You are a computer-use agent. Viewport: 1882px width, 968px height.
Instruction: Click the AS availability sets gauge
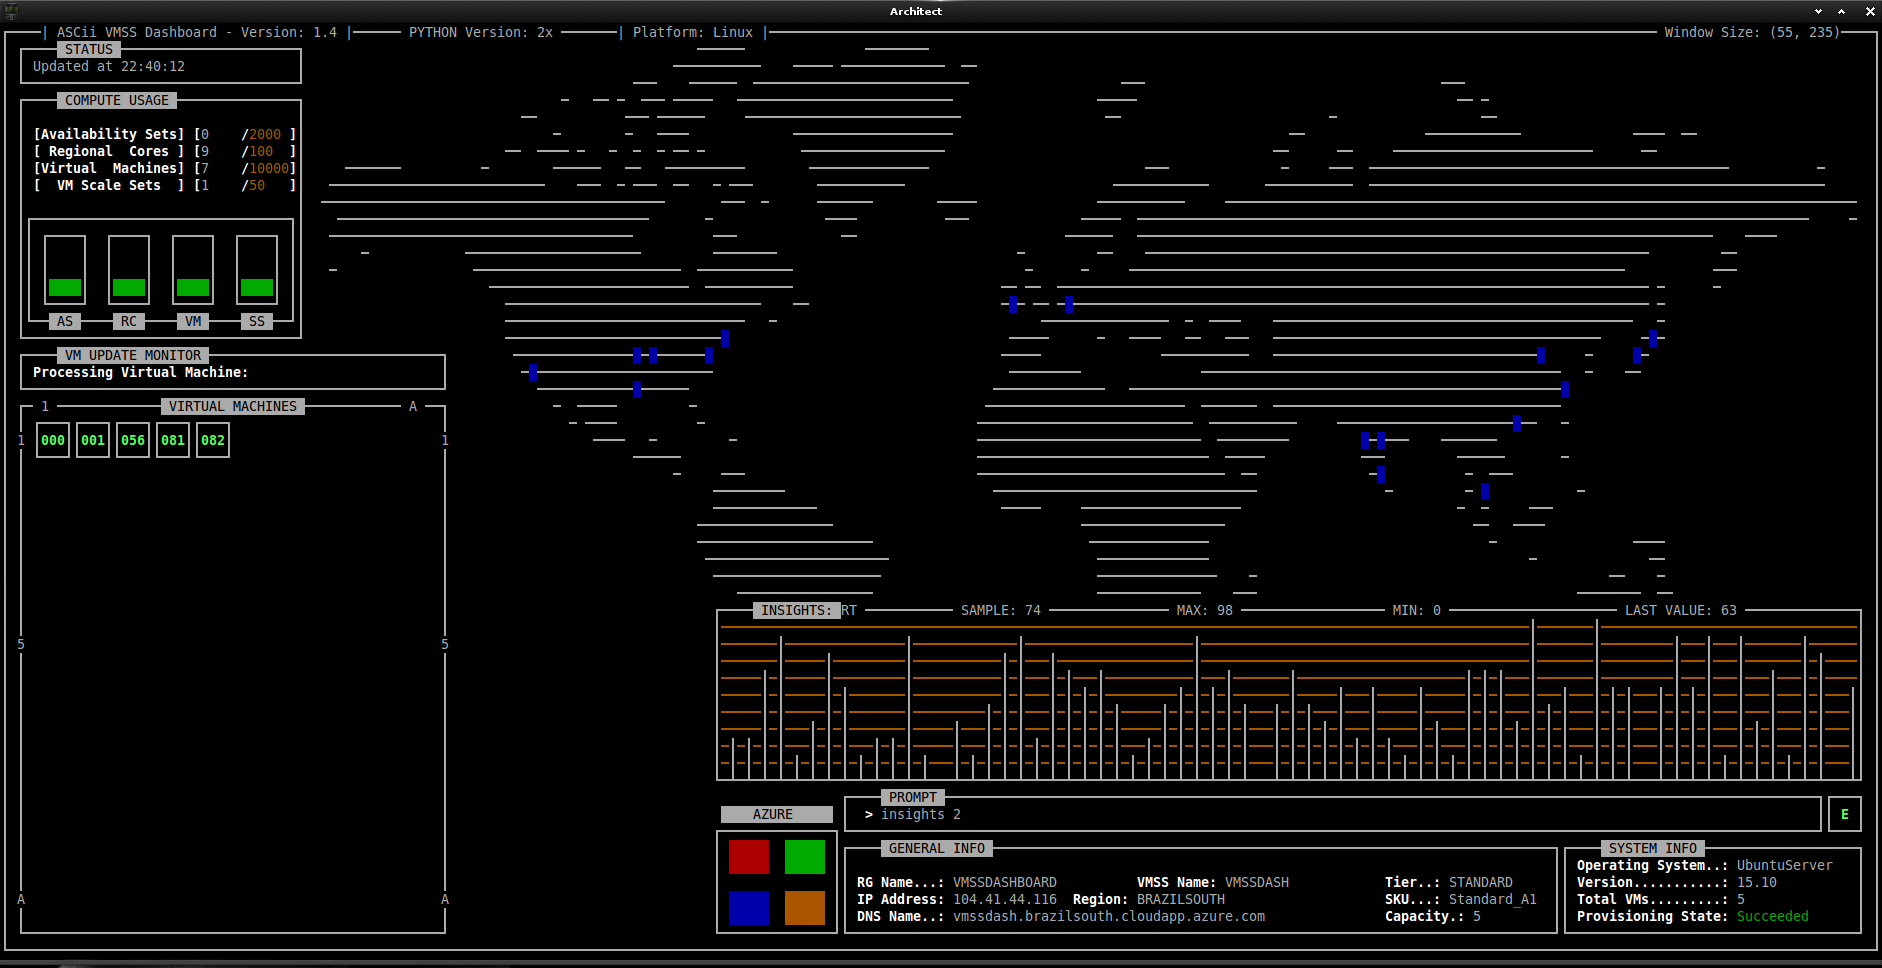pyautogui.click(x=65, y=270)
